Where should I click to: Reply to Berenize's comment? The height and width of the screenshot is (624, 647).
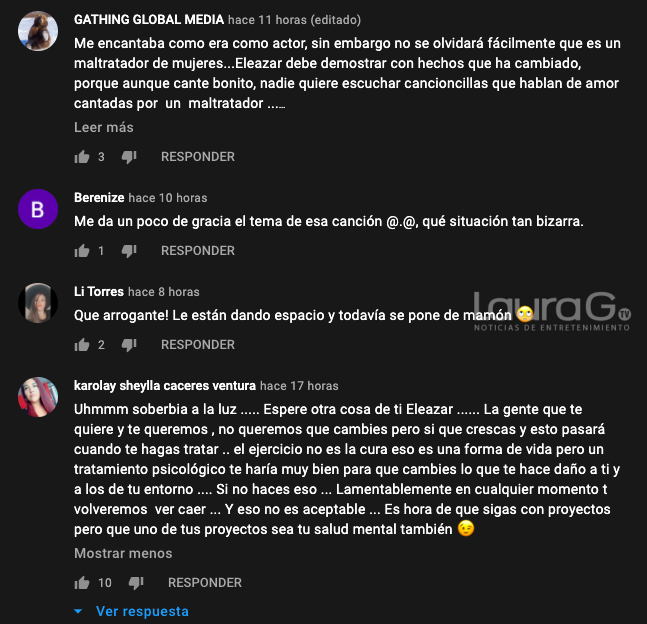click(198, 251)
